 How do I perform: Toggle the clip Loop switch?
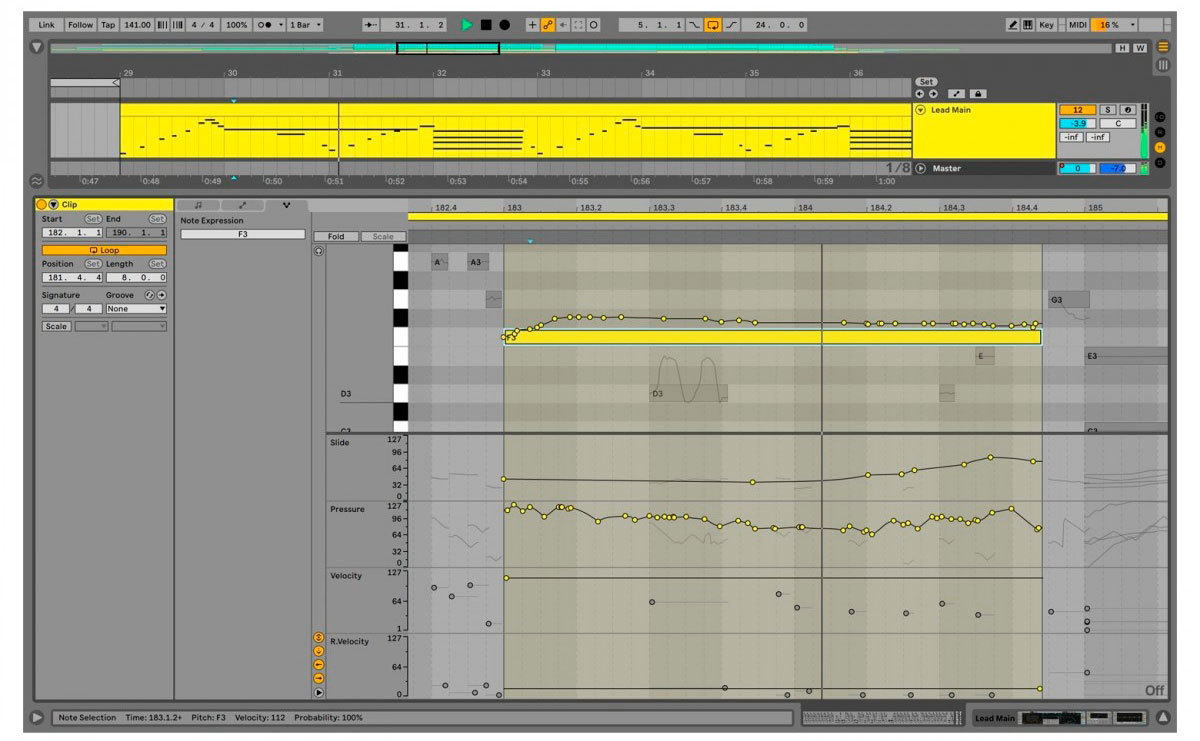tap(104, 250)
